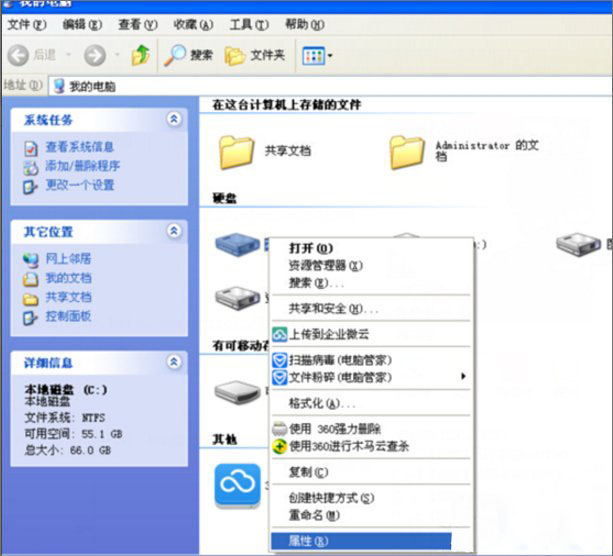Collapse the 系统任务 panel
The image size is (613, 556).
tap(174, 119)
